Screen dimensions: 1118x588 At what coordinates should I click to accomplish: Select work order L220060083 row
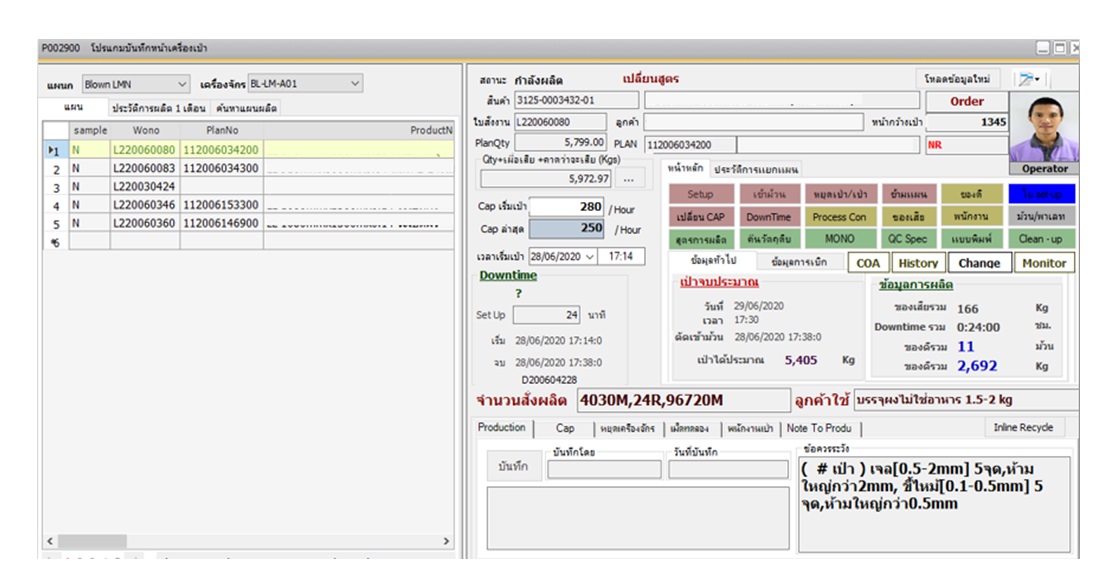pos(145,169)
